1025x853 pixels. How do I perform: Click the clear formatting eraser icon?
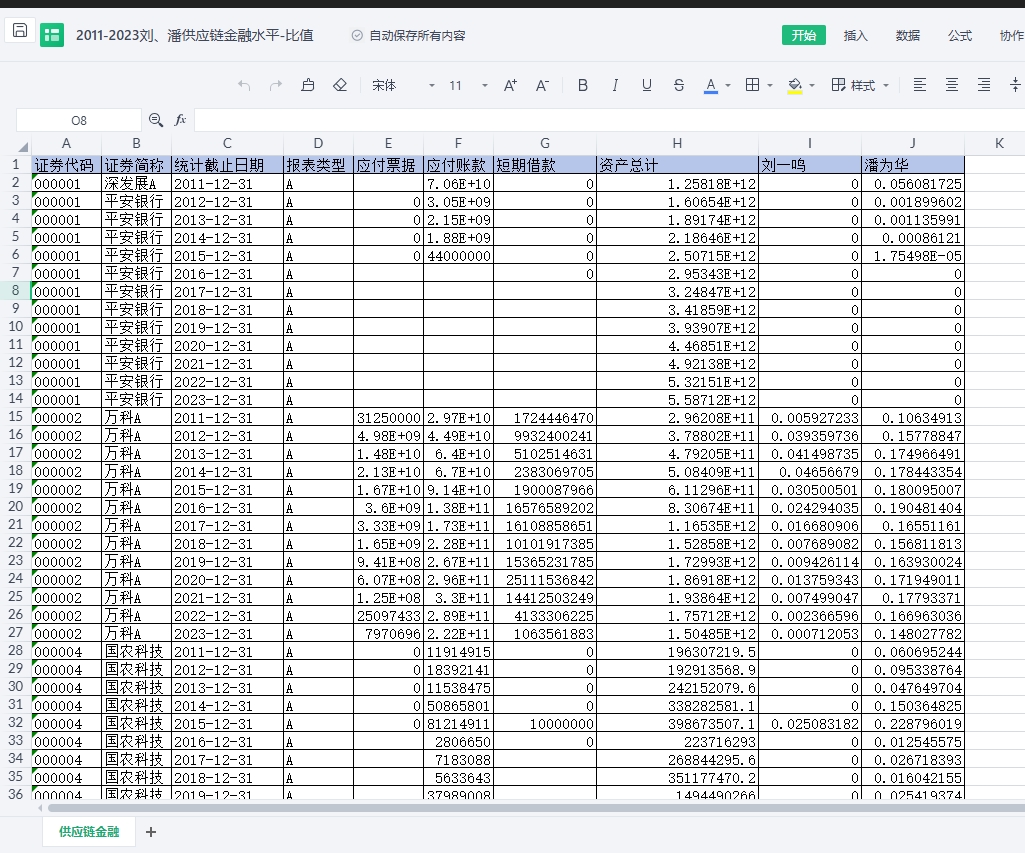[x=340, y=85]
